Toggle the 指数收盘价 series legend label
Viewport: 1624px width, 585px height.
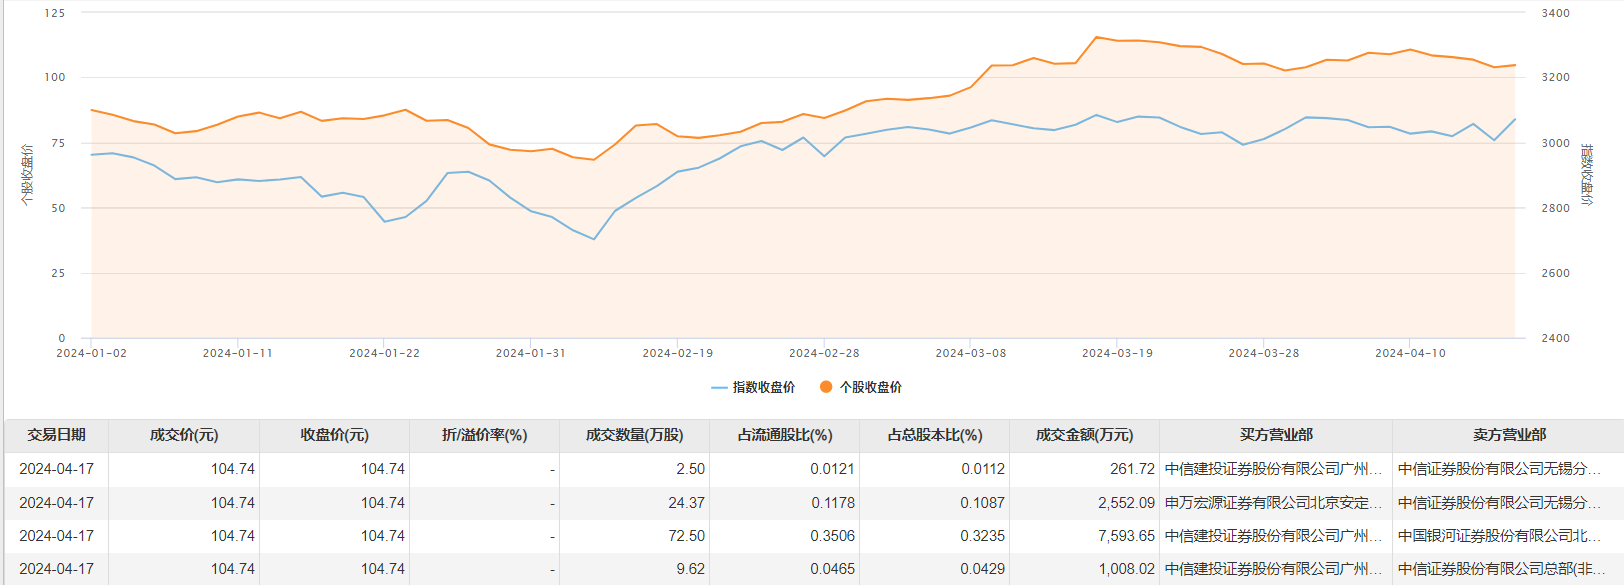tap(764, 388)
